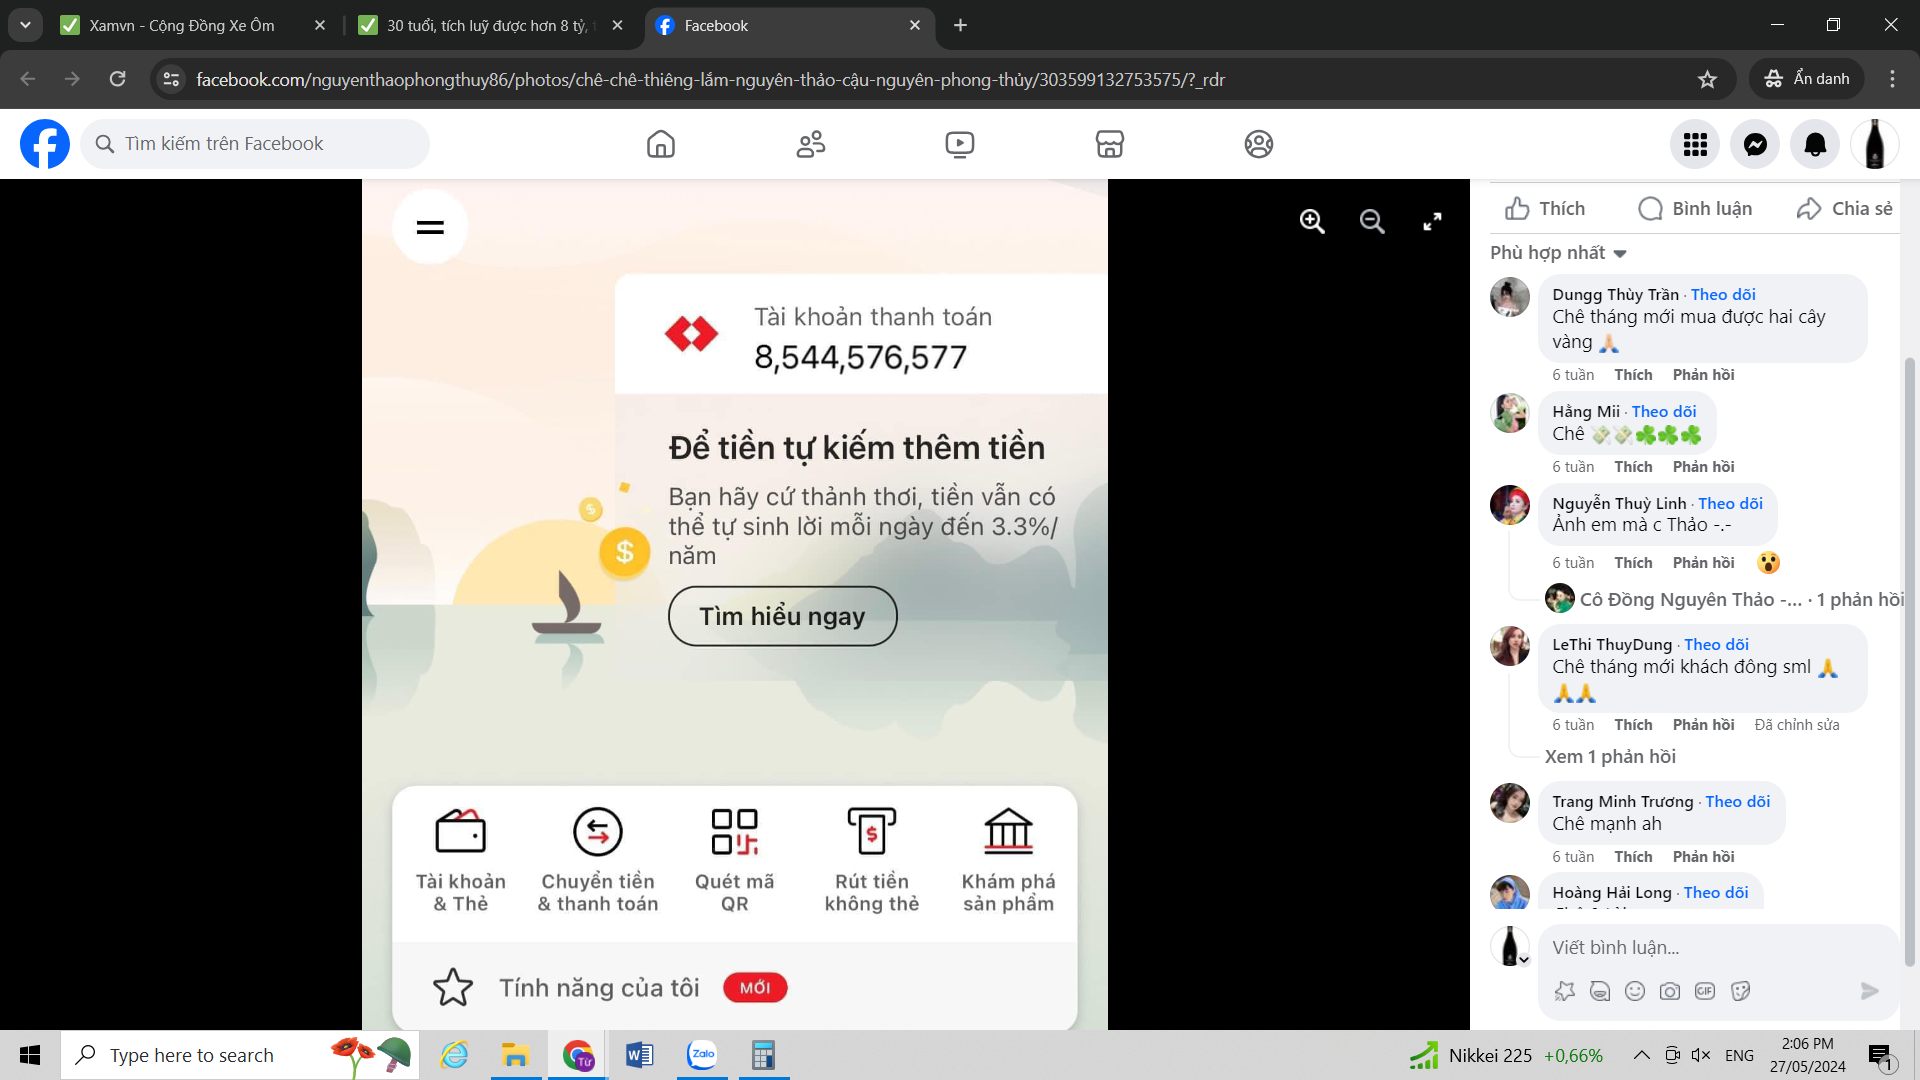
Task: Open Messenger chats
Action: (x=1755, y=144)
